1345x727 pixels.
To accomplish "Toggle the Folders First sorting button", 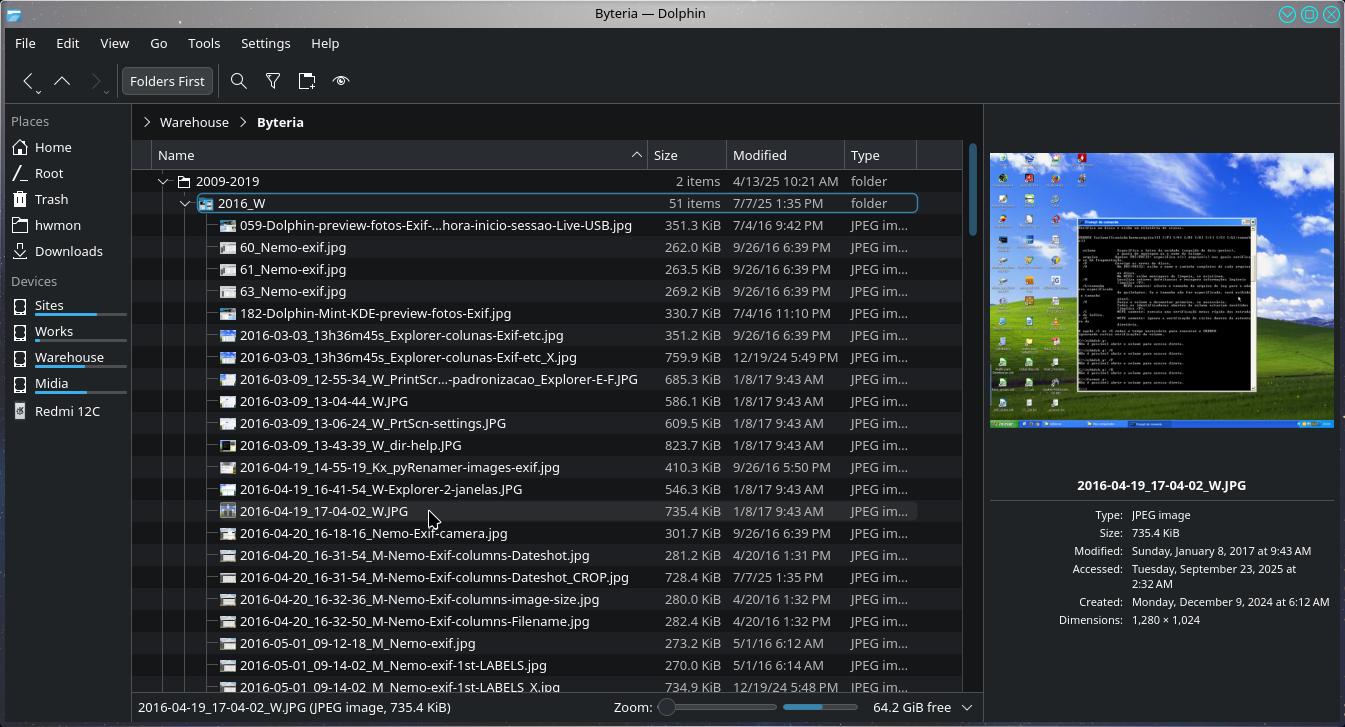I will [x=167, y=81].
